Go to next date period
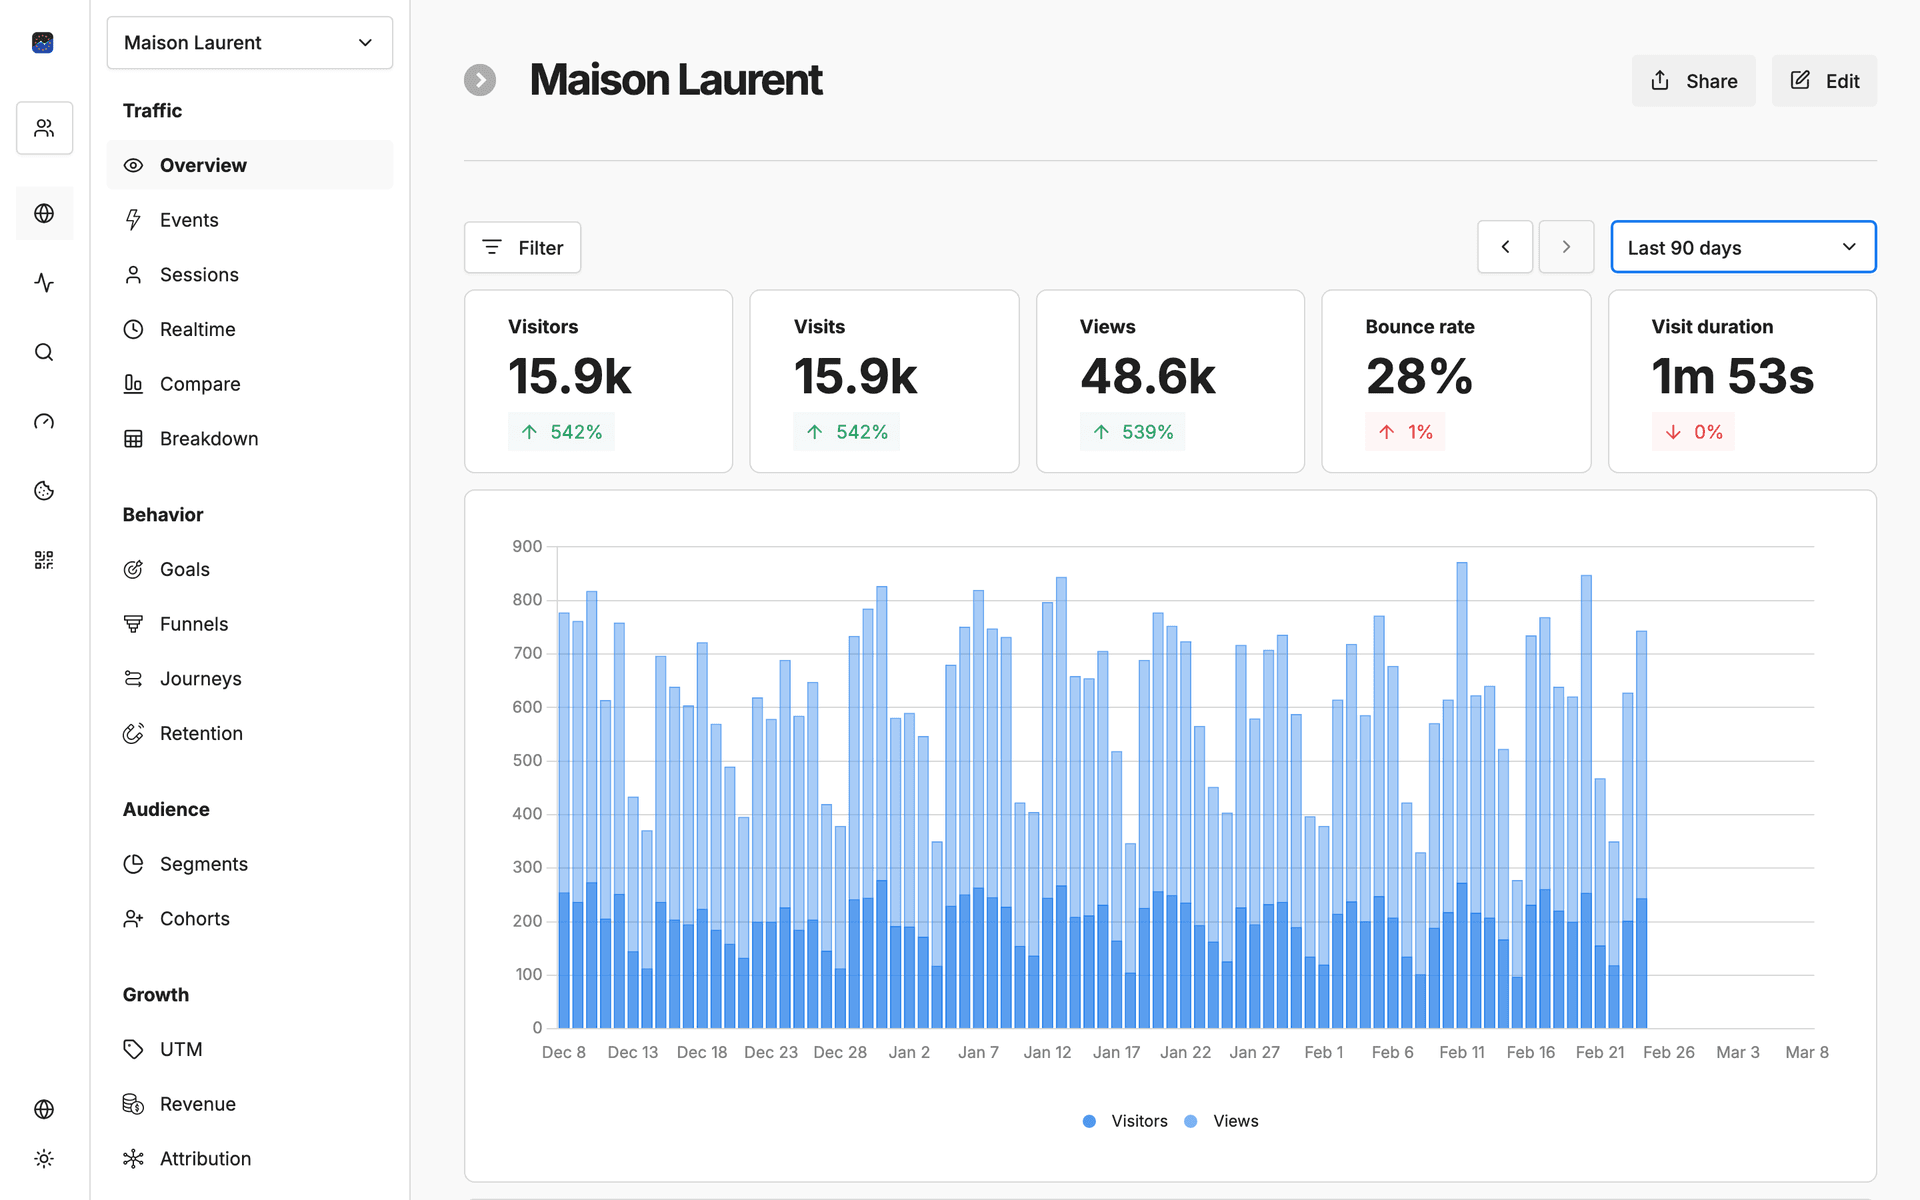1920x1200 pixels. [1566, 247]
